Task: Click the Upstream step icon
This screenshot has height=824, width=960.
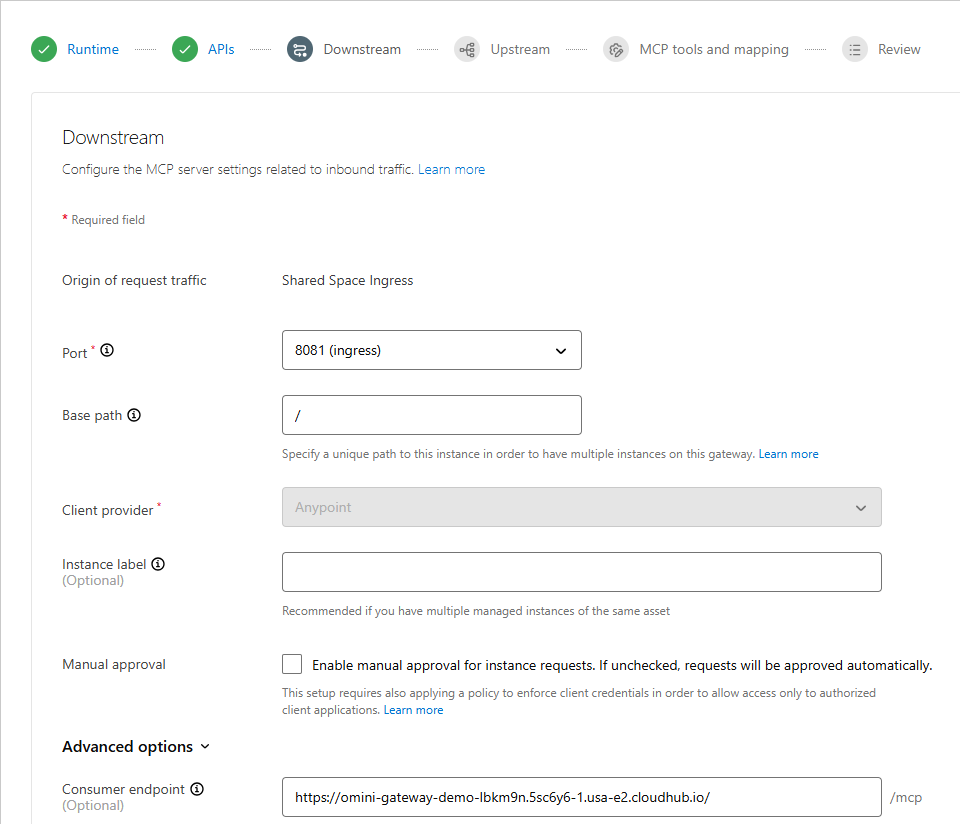Action: tap(467, 49)
